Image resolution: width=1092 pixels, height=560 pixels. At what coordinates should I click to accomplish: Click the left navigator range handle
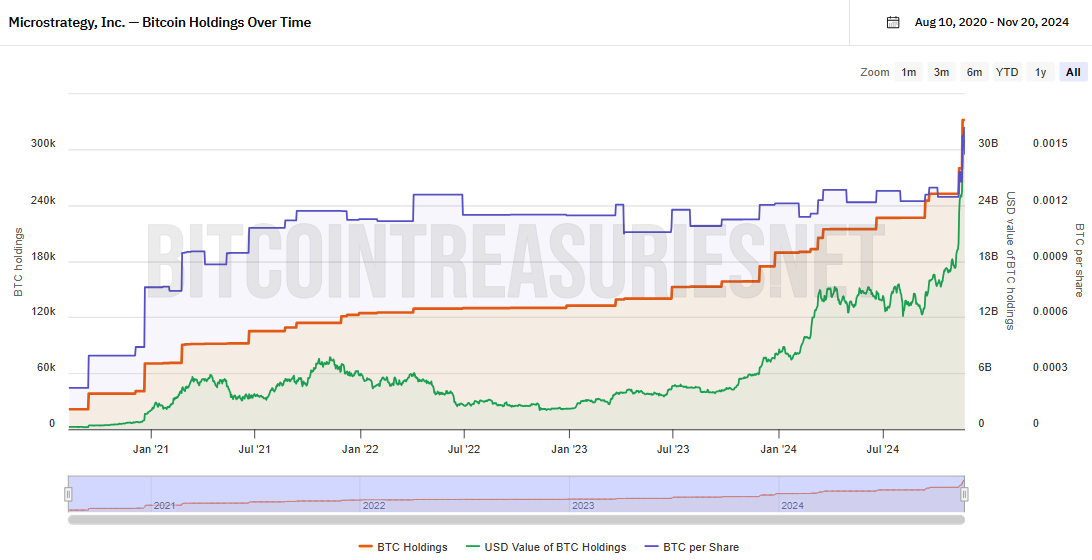[68, 494]
